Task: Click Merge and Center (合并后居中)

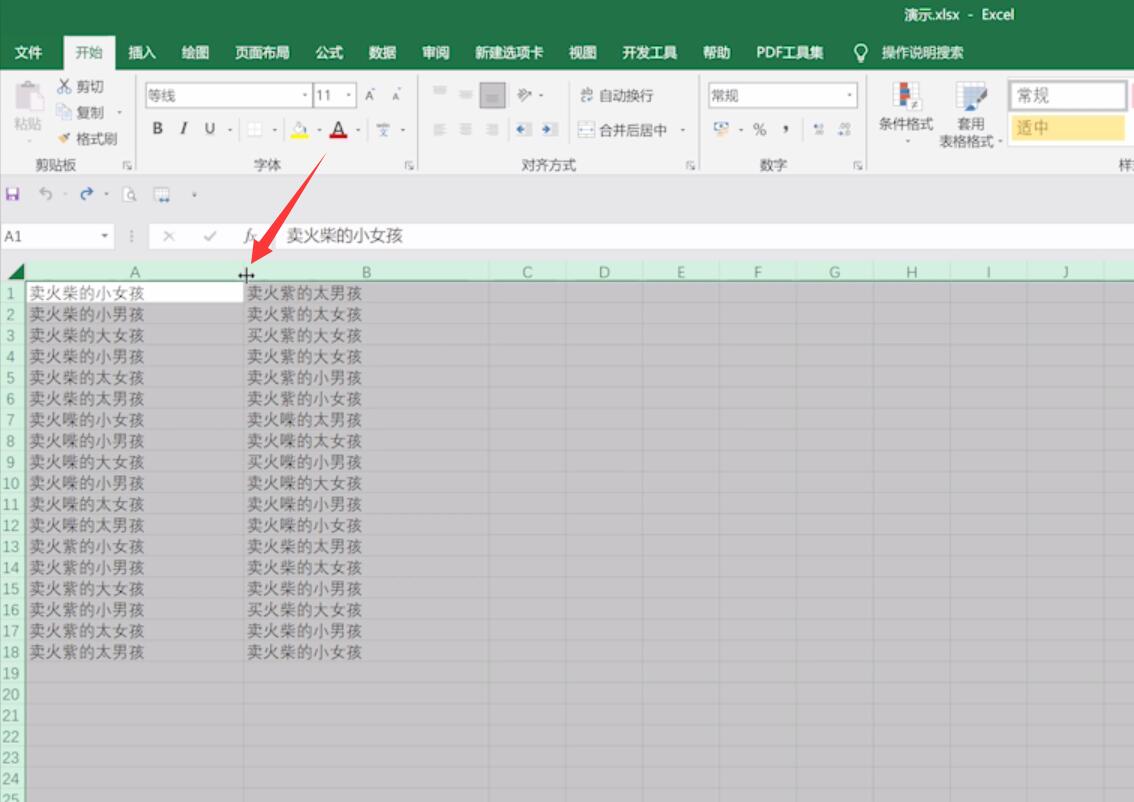Action: (x=623, y=130)
